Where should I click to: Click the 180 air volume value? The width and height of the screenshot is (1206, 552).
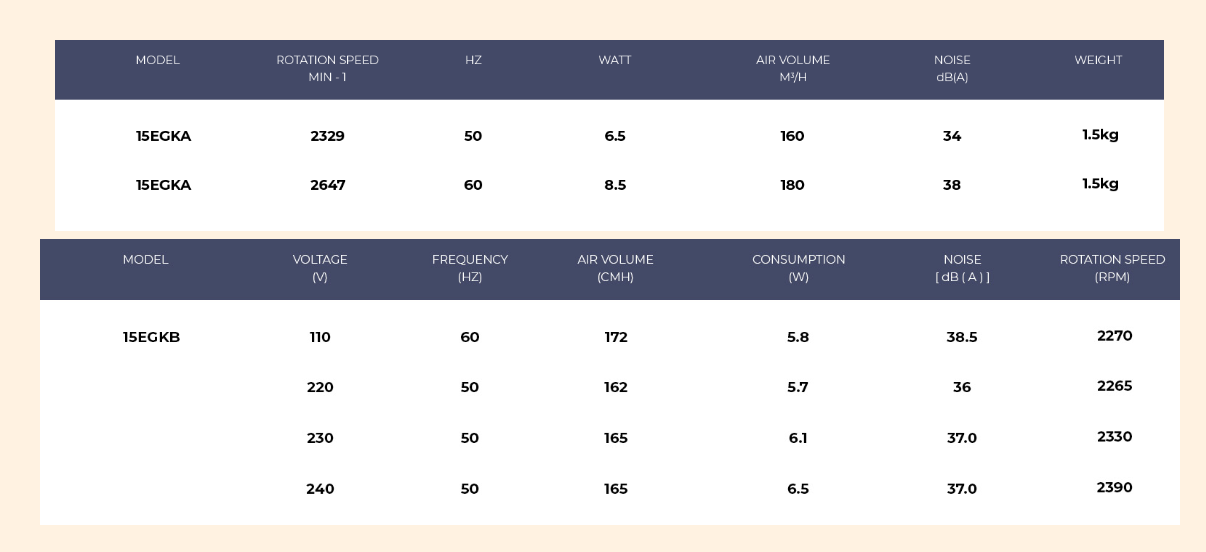(x=792, y=185)
